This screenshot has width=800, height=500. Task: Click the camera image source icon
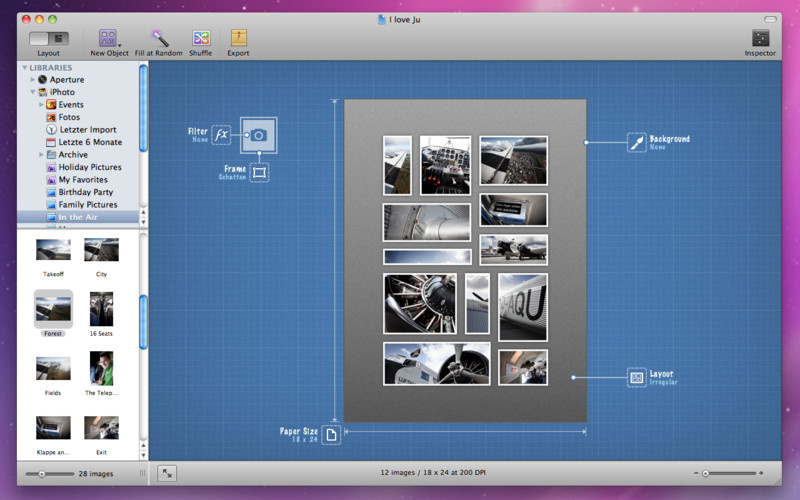[x=259, y=135]
